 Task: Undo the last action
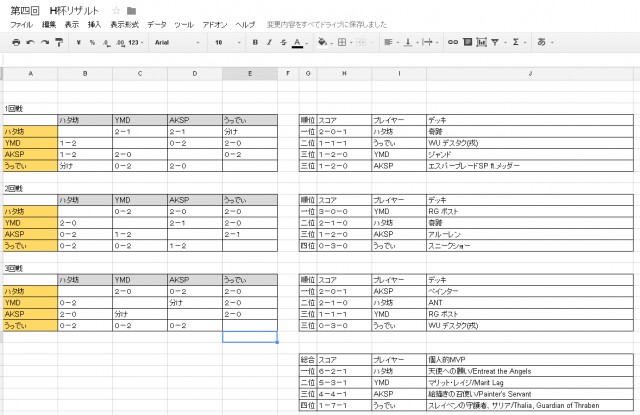pyautogui.click(x=30, y=42)
